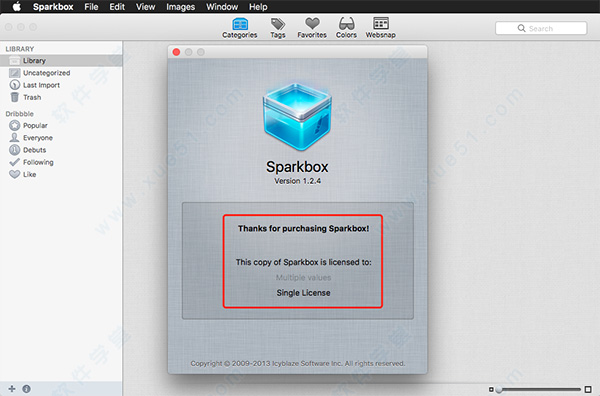Open the Uncategorized sidebar entry
This screenshot has width=600, height=396.
61,73
